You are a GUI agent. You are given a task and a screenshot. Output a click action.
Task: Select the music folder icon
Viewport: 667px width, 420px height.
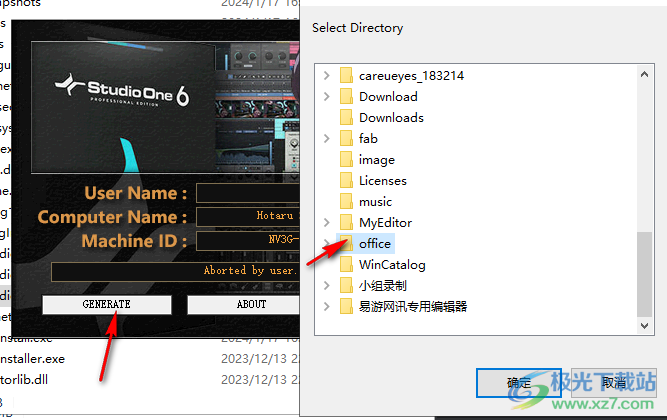[x=346, y=202]
